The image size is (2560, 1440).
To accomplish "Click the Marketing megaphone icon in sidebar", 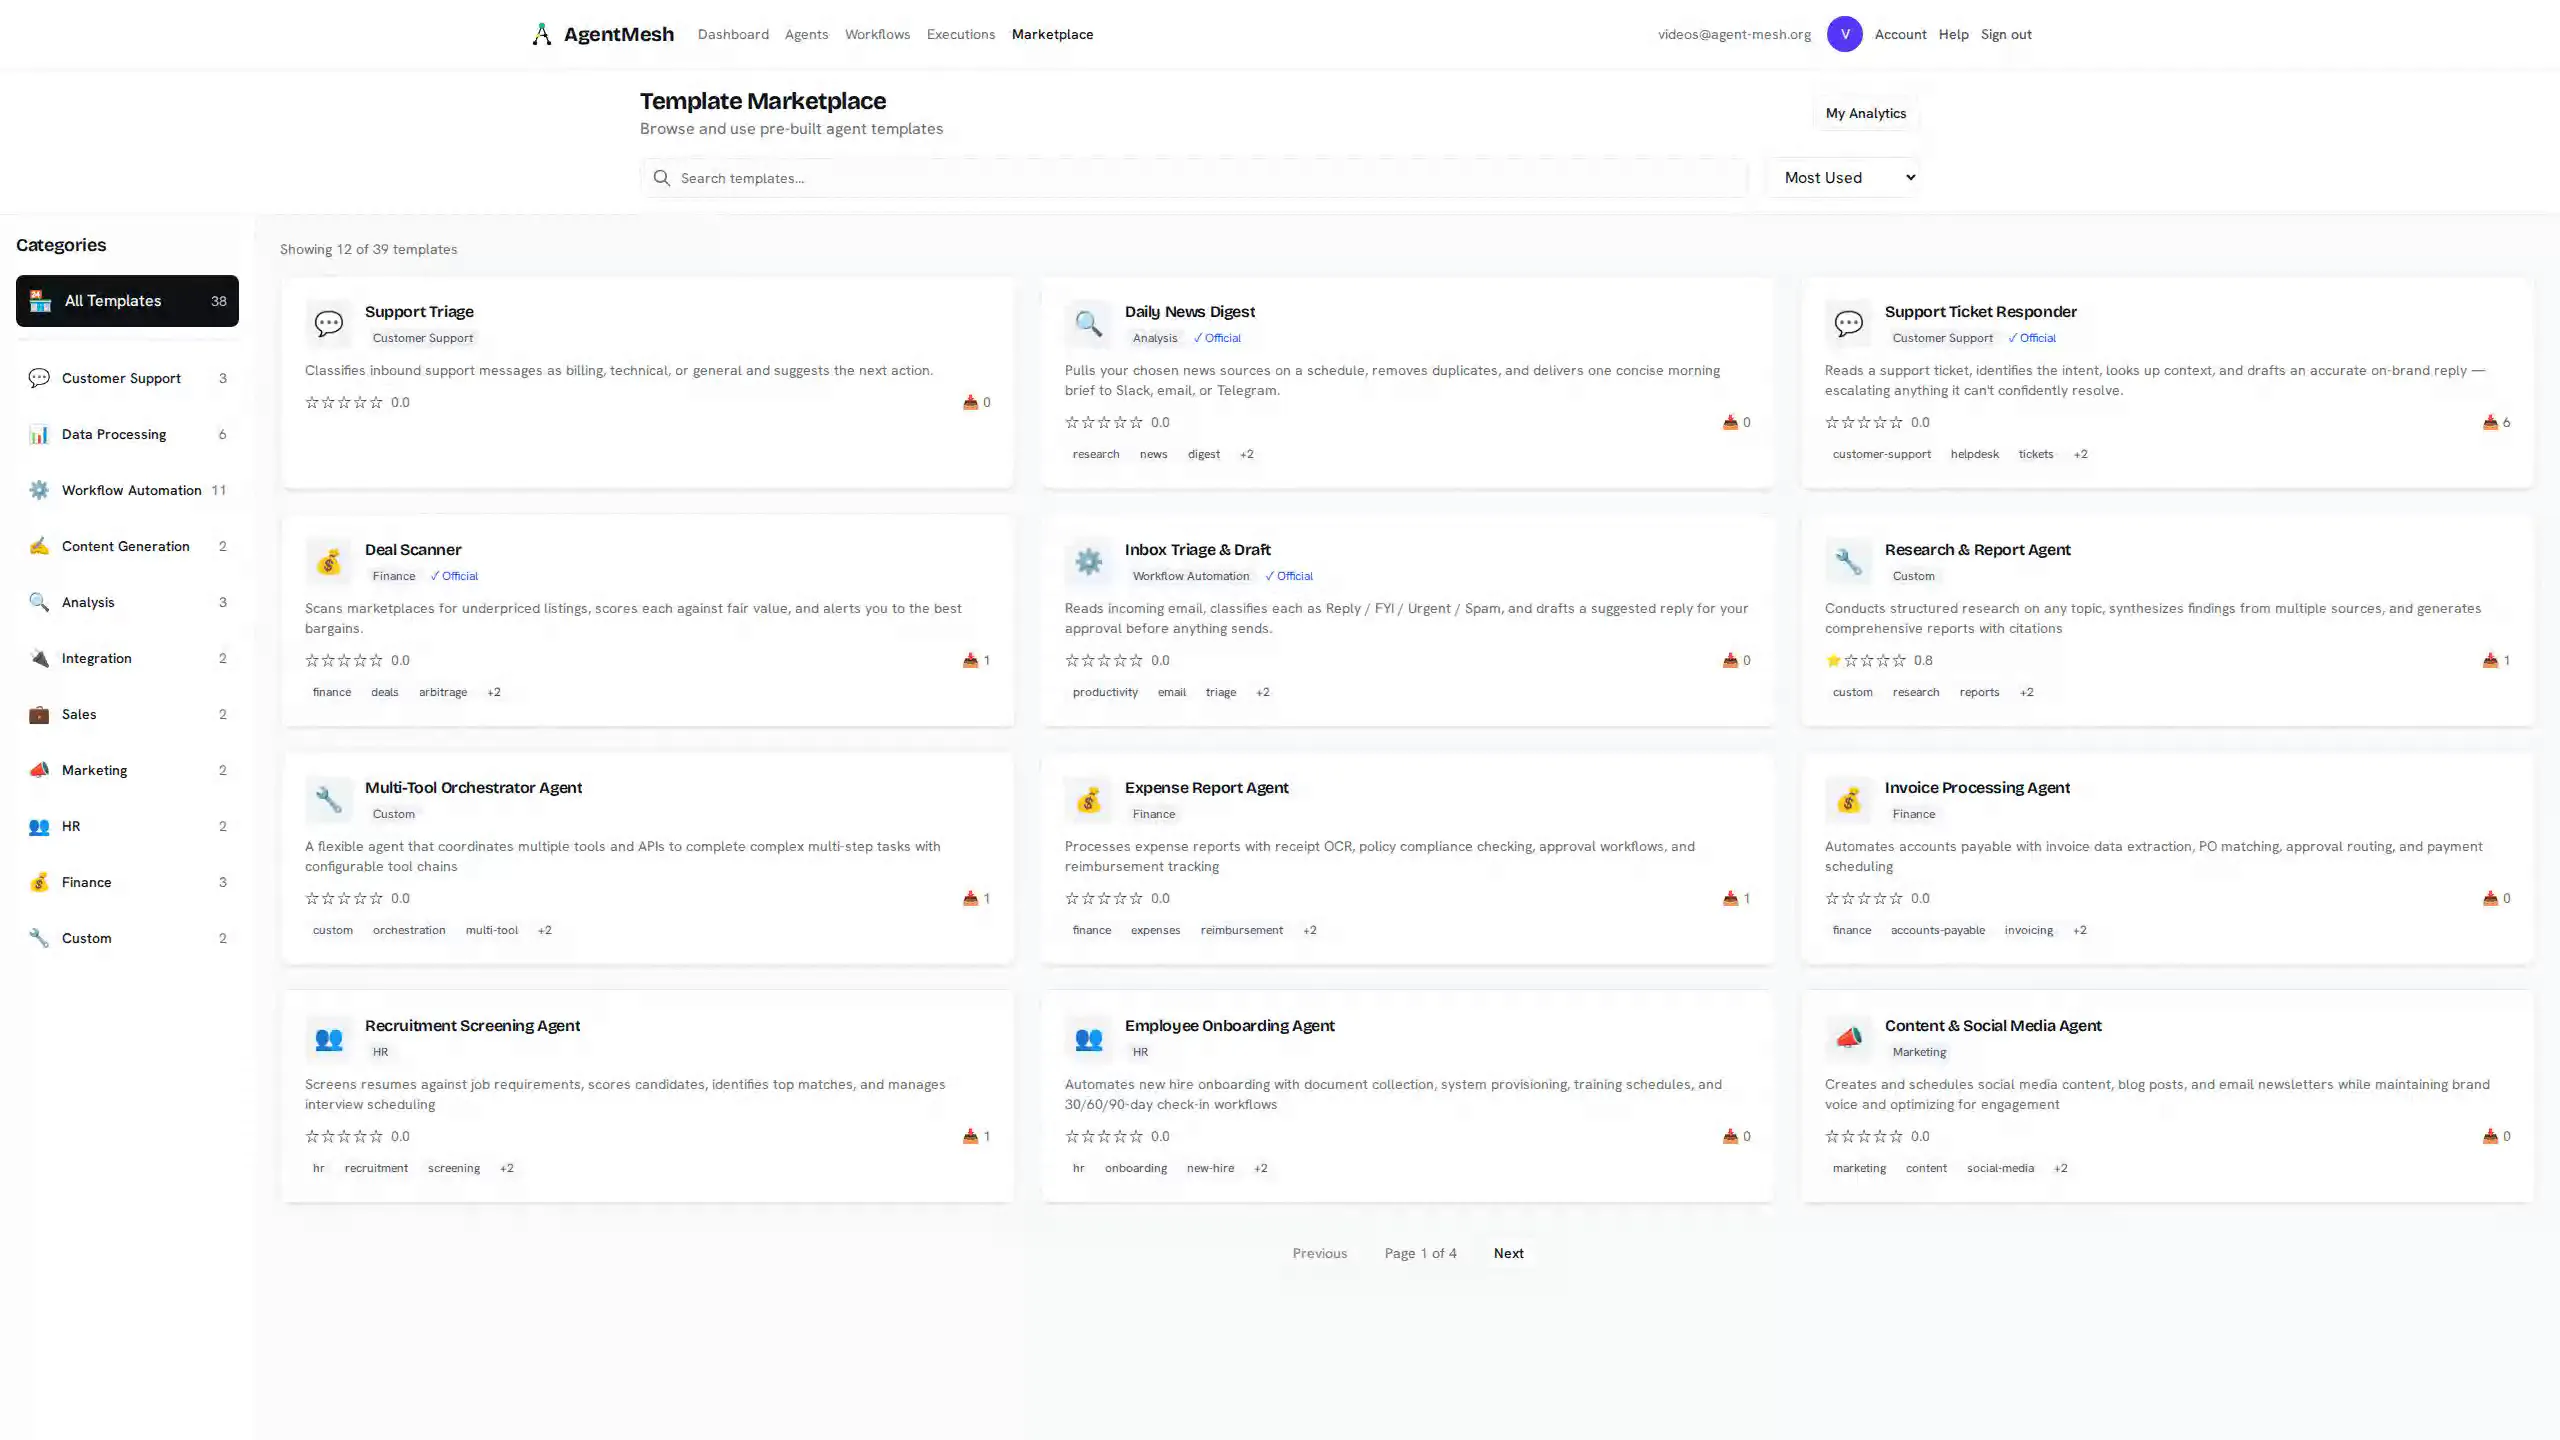I will click(x=39, y=770).
